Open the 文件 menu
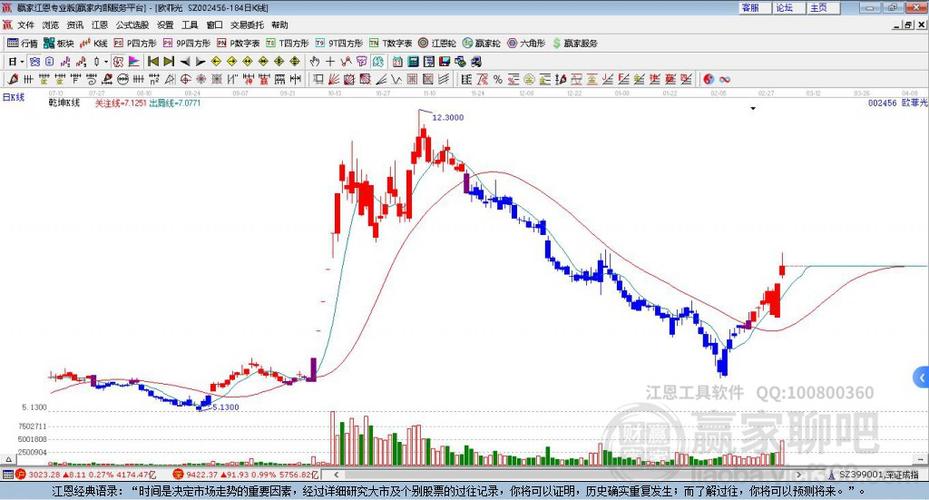The height and width of the screenshot is (500, 929). click(26, 25)
